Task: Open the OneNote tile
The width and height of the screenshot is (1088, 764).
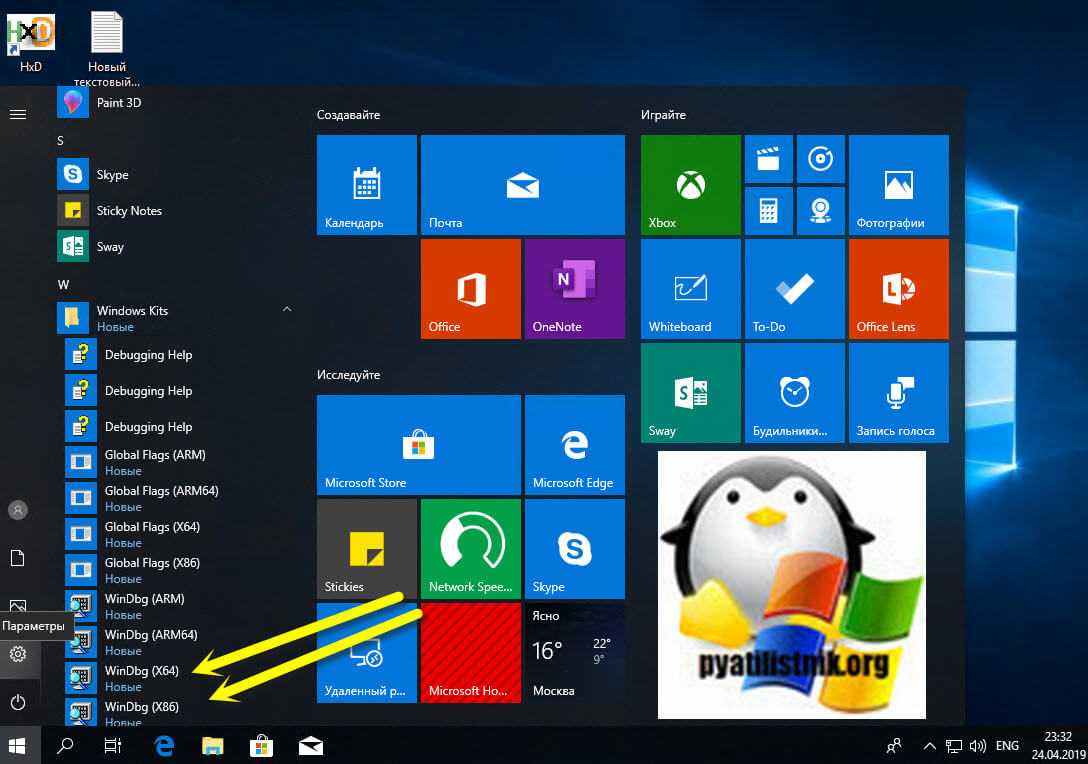Action: [x=574, y=288]
